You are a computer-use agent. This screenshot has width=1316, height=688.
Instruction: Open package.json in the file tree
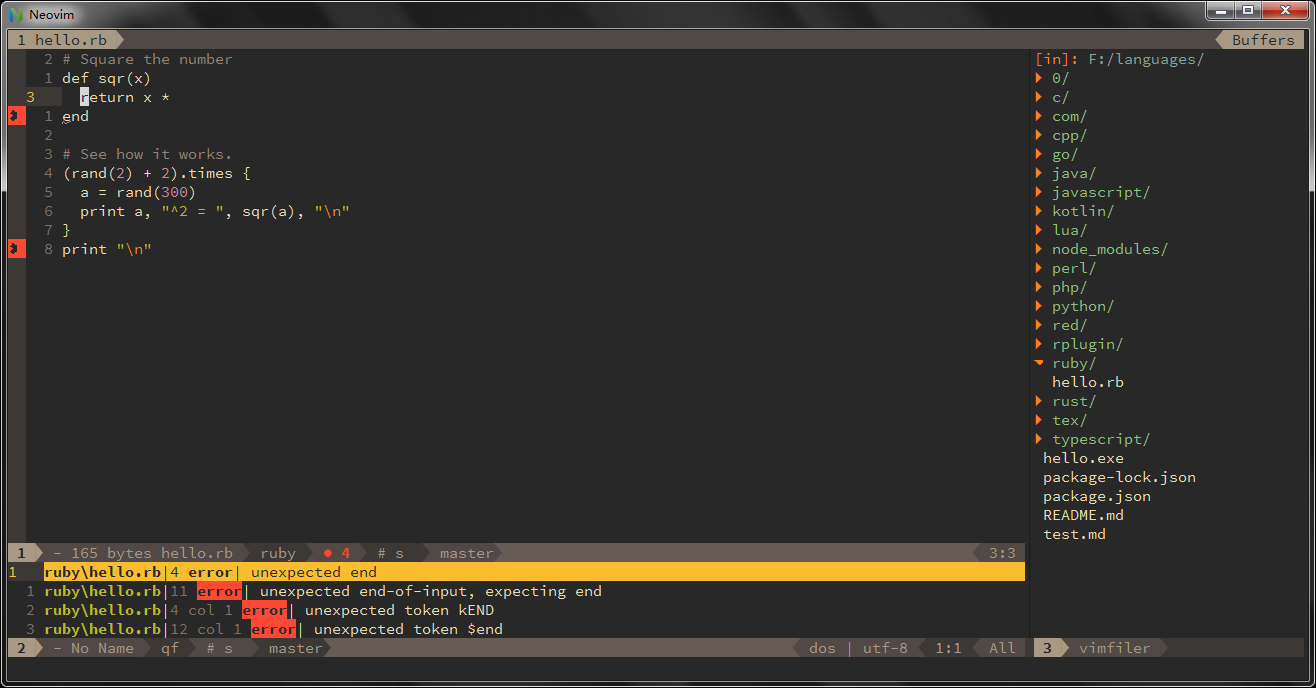click(1097, 496)
